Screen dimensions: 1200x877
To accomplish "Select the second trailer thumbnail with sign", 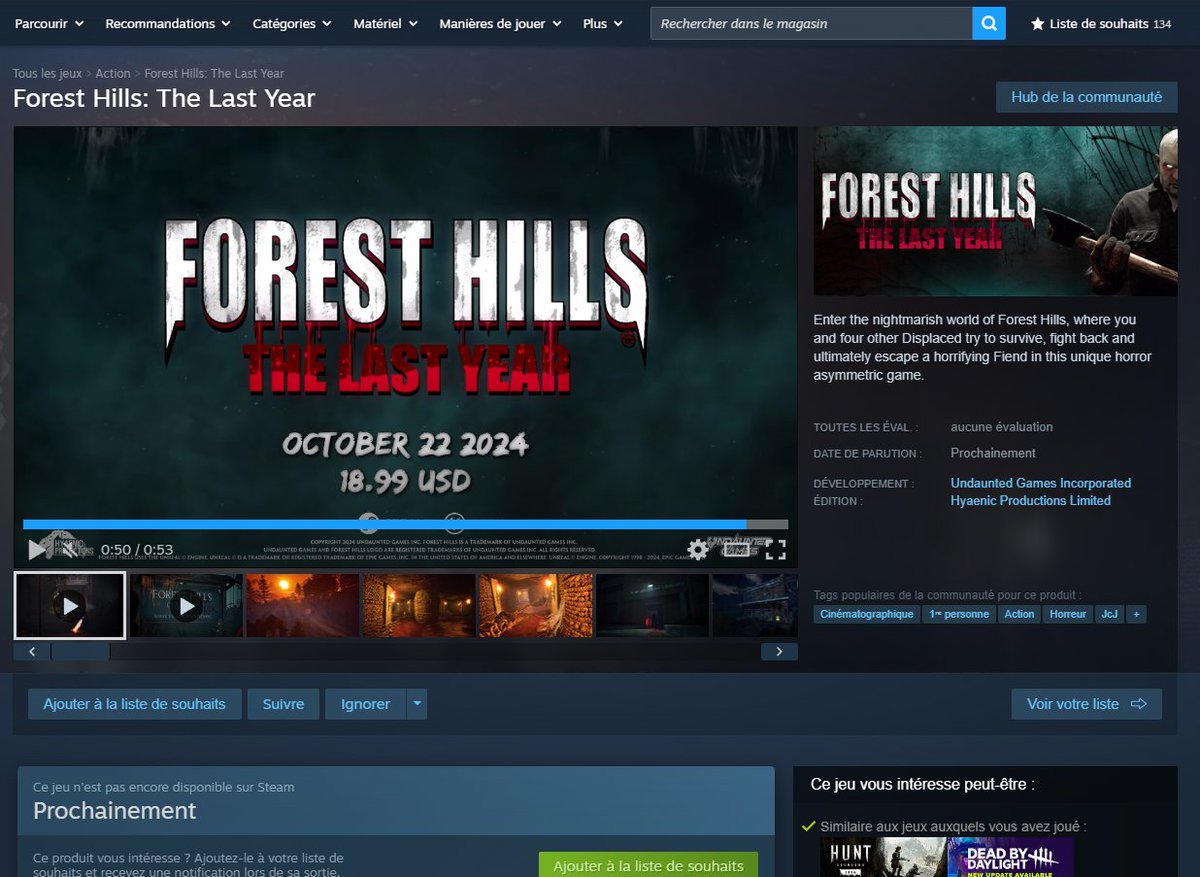I will pos(186,605).
